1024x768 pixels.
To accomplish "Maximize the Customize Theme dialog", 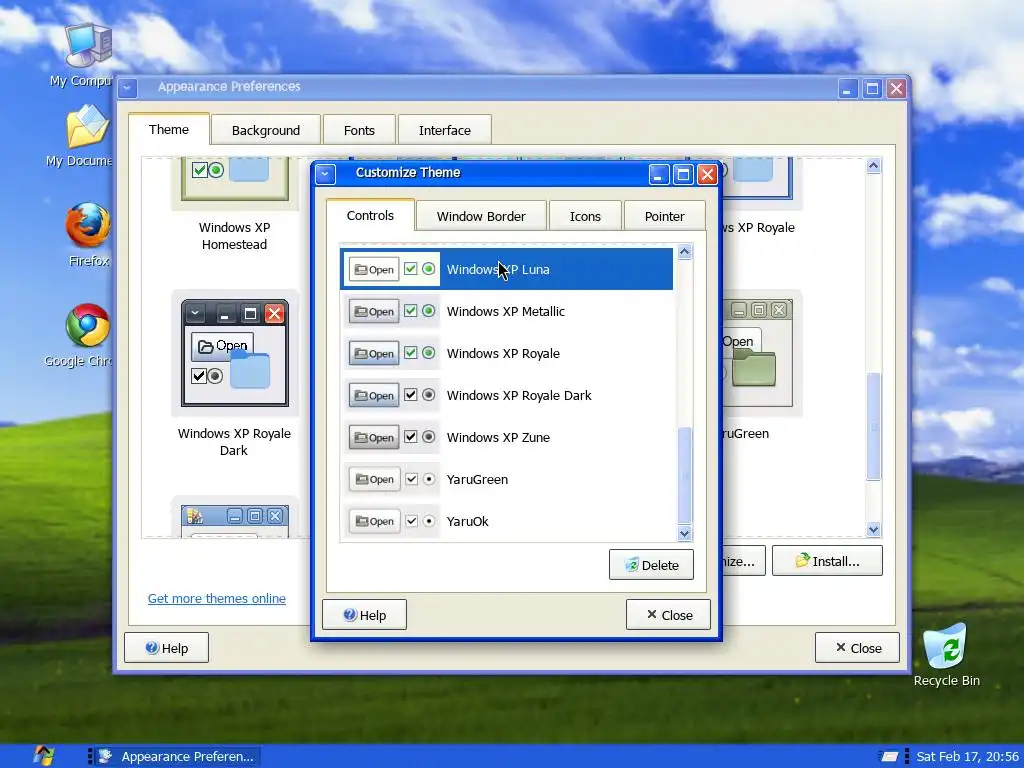I will click(x=683, y=174).
